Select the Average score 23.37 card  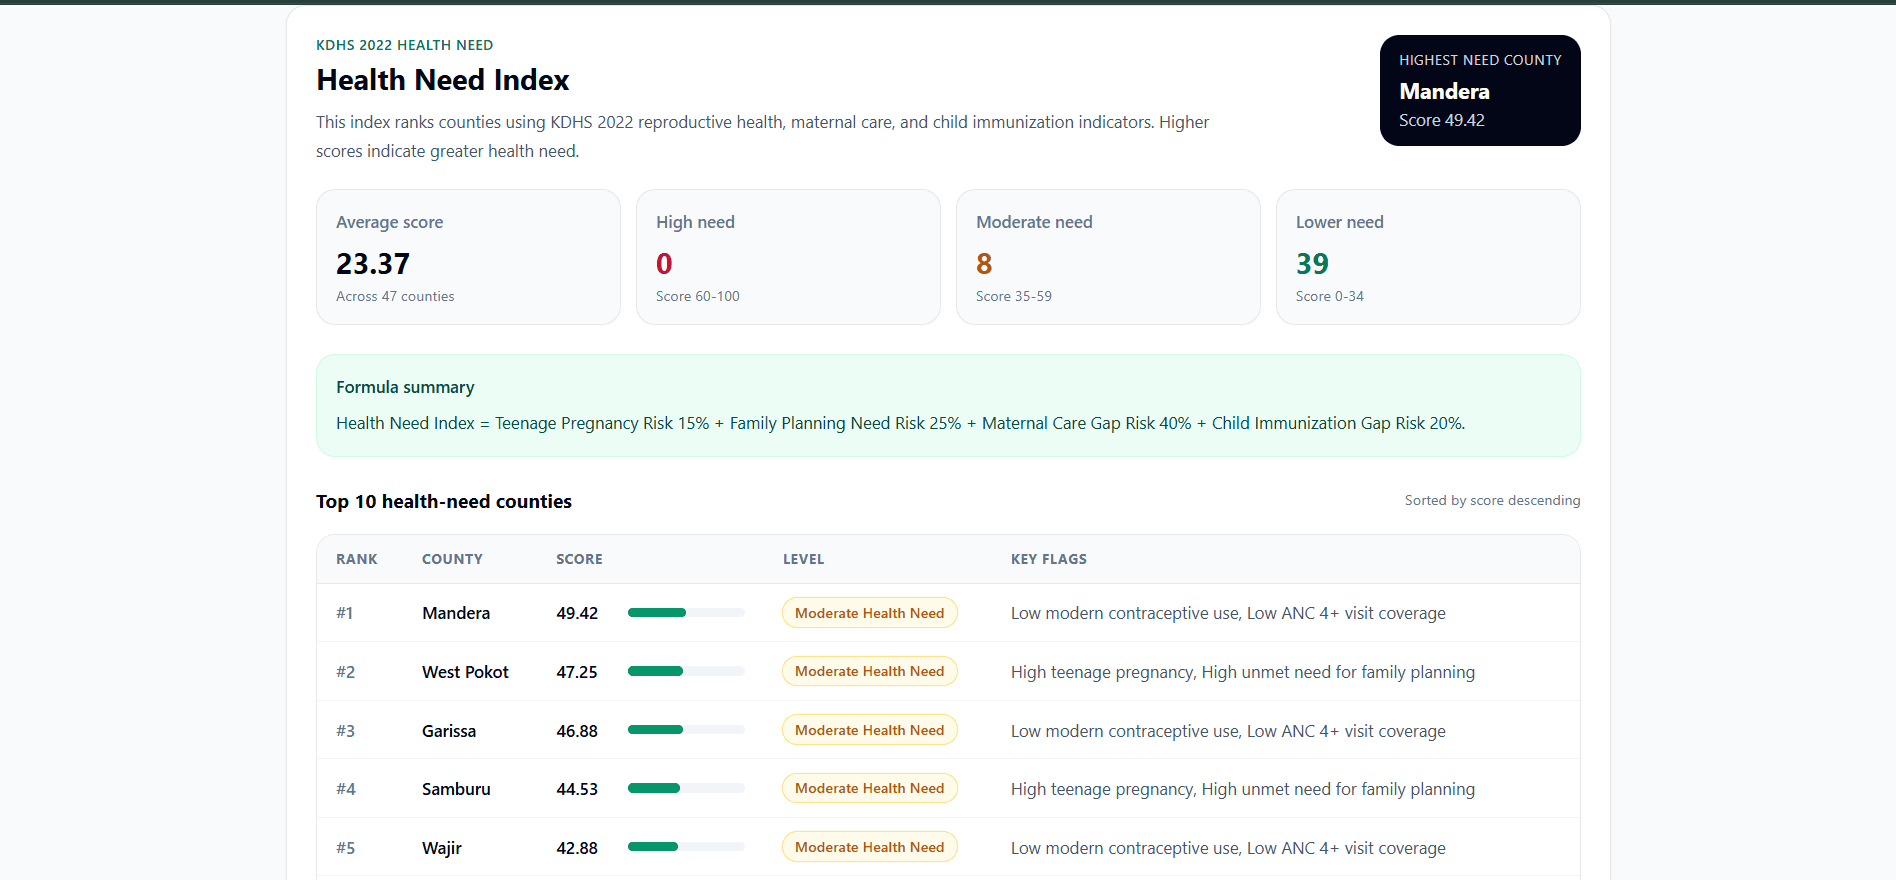click(468, 257)
